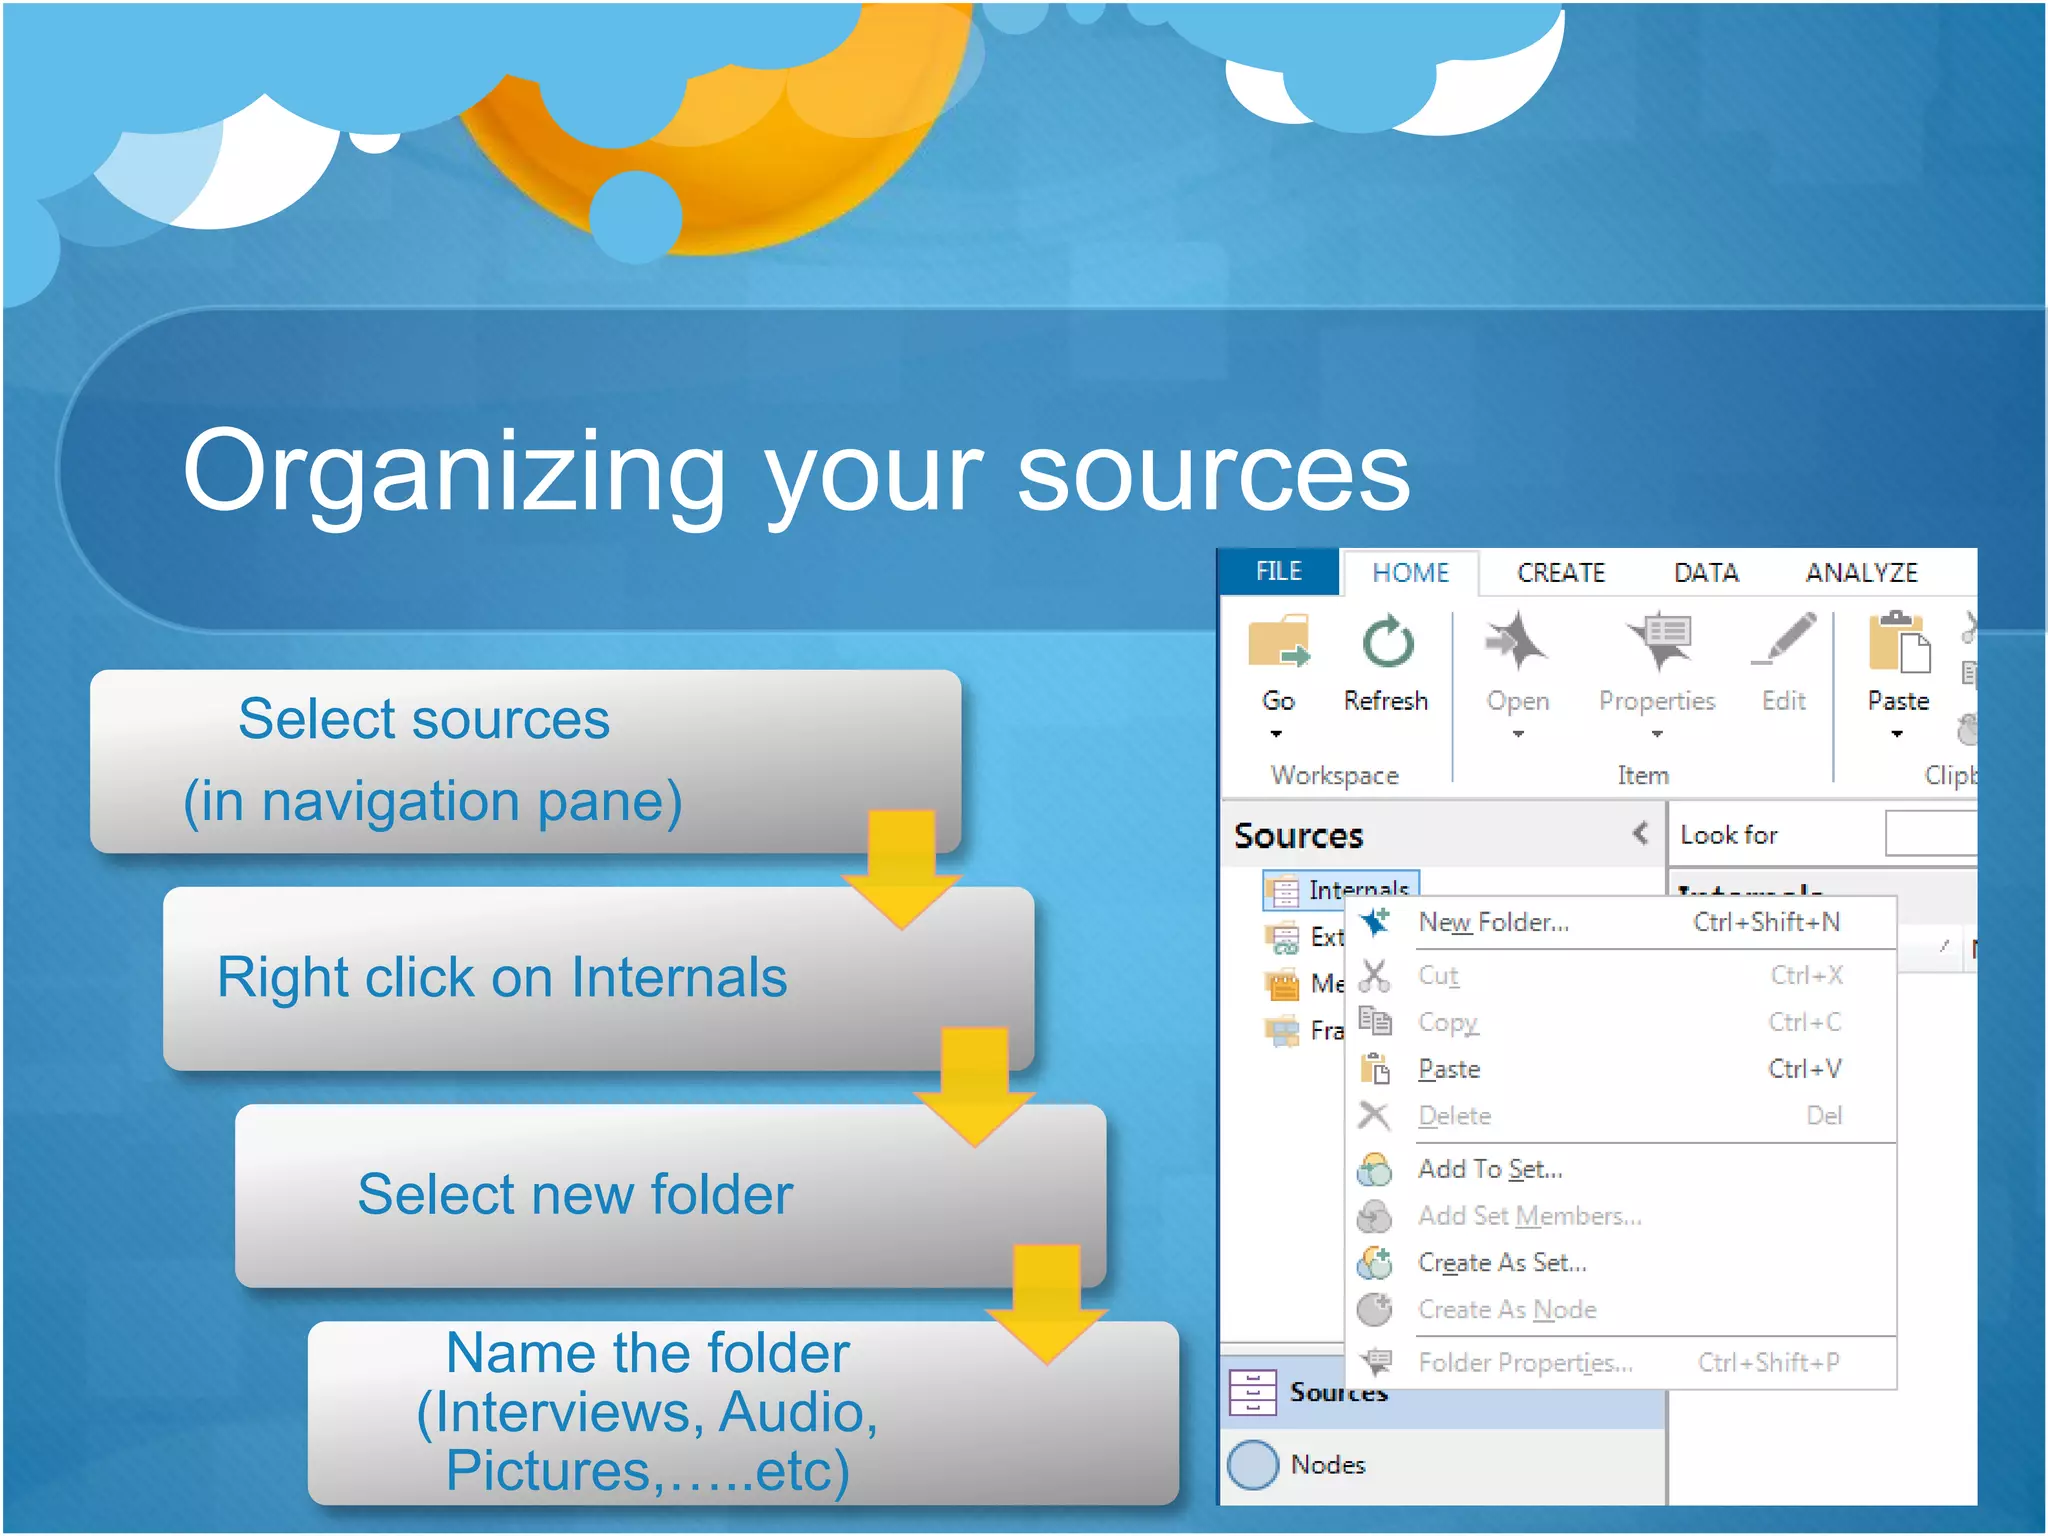
Task: Click the Go folder icon in Workspace
Action: 1279,641
